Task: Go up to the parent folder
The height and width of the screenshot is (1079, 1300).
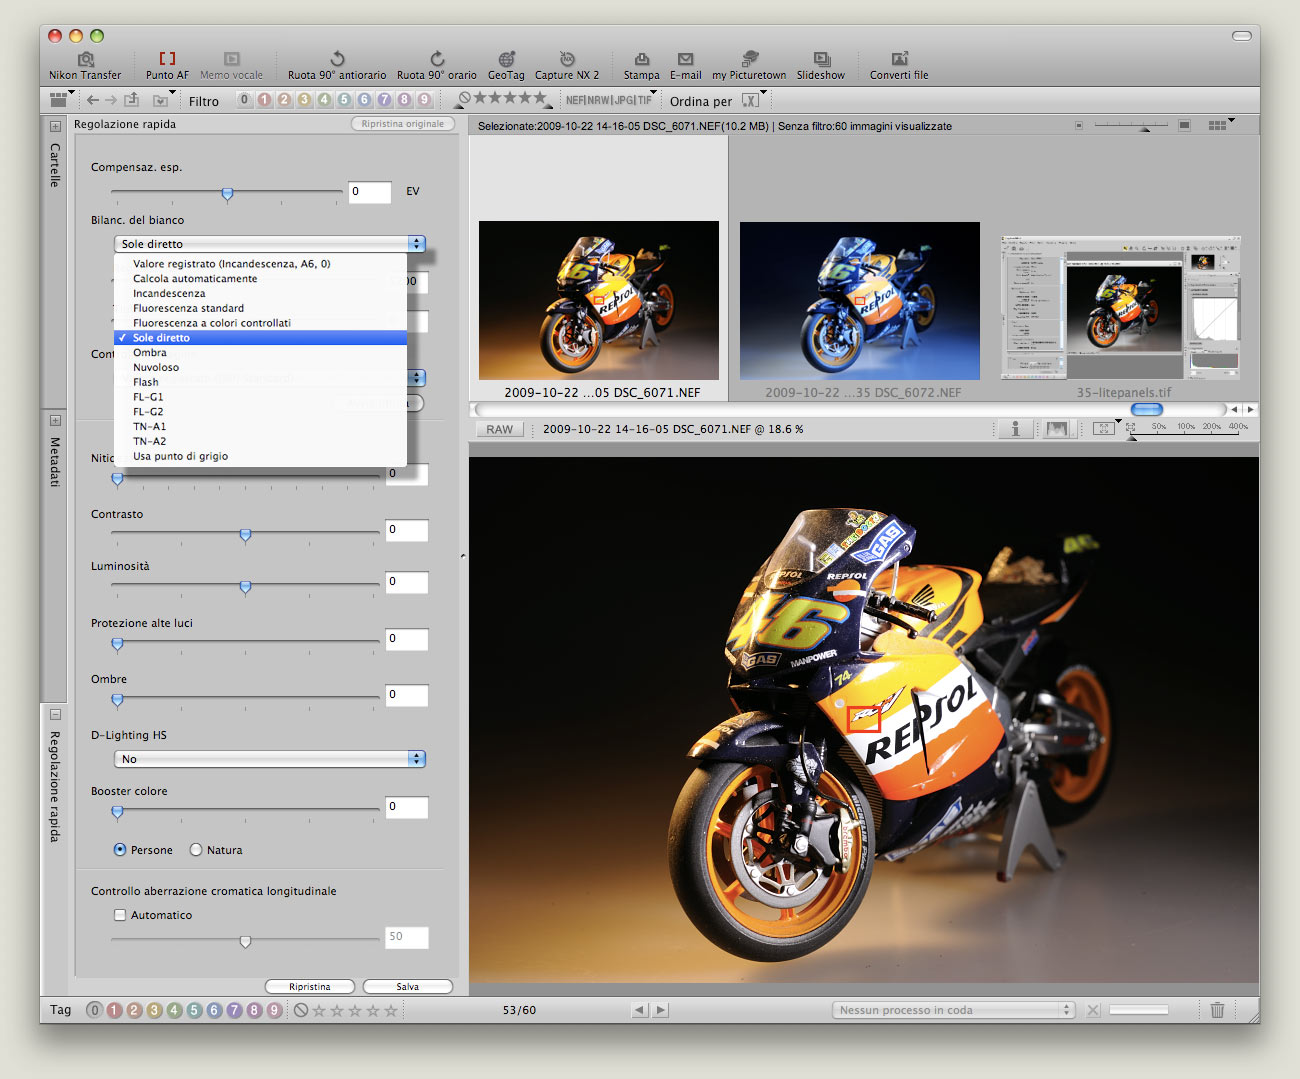Action: pyautogui.click(x=131, y=100)
